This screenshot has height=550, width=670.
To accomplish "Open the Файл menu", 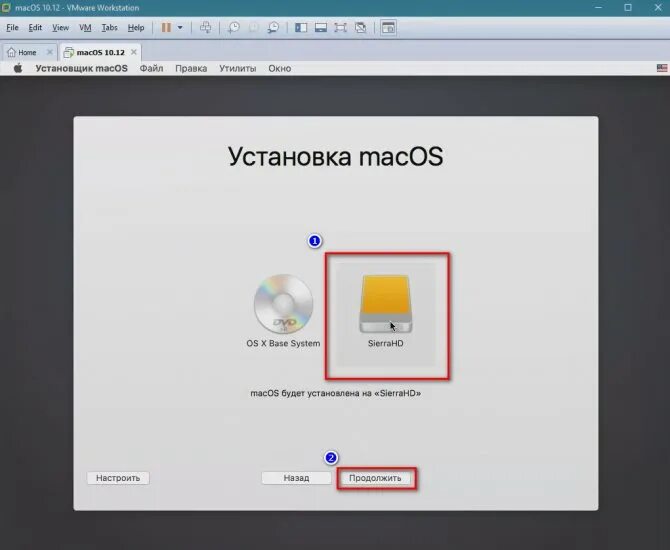I will click(x=151, y=68).
